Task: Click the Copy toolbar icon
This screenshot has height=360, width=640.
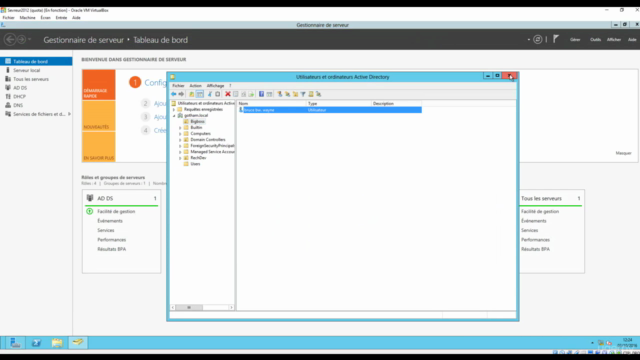Action: 218,94
